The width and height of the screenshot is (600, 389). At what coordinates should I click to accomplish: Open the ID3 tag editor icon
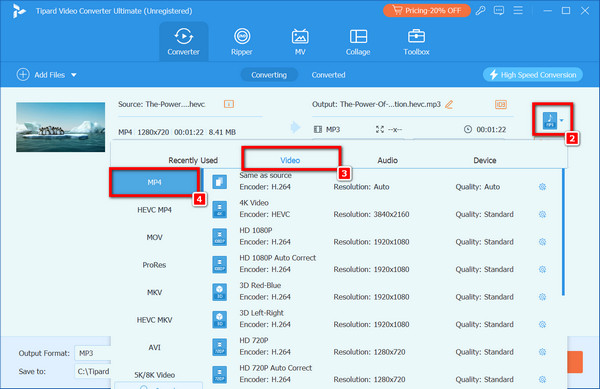coord(501,104)
